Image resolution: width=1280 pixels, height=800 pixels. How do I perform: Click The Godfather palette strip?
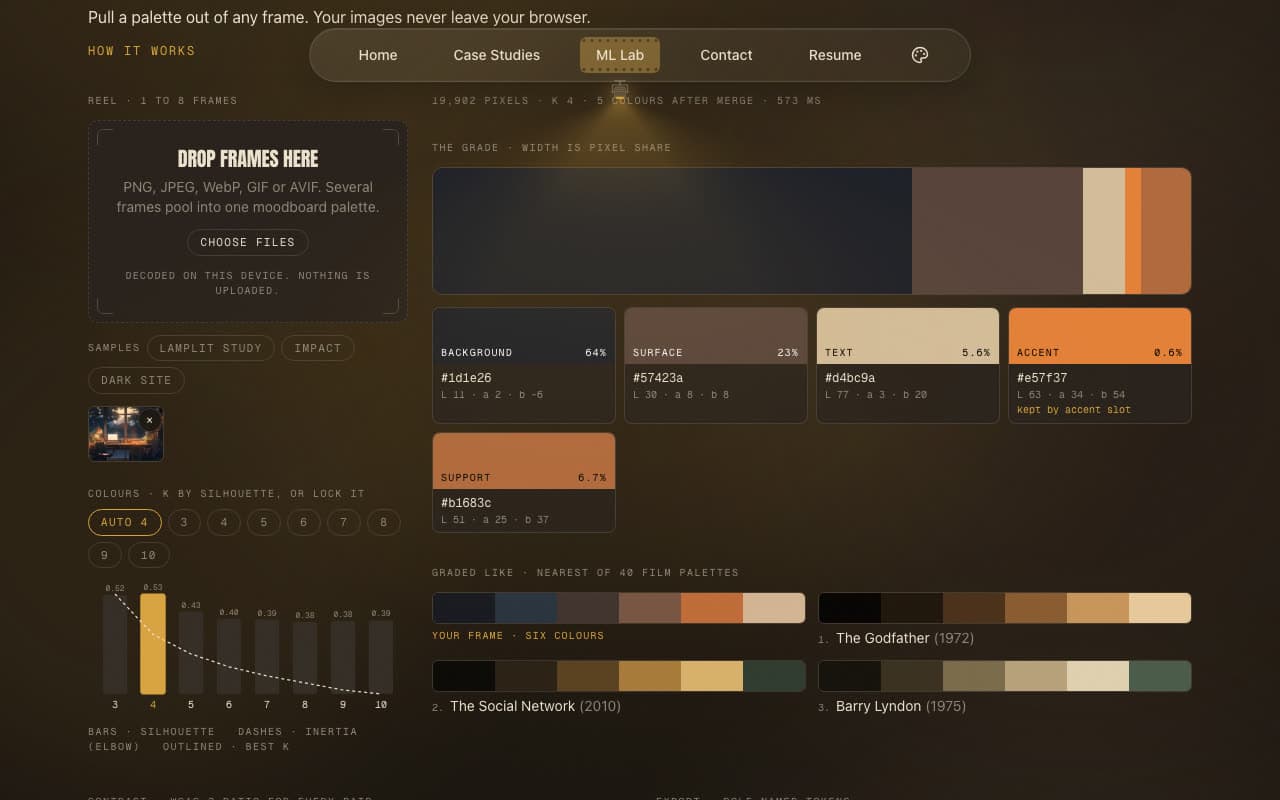tap(1005, 608)
